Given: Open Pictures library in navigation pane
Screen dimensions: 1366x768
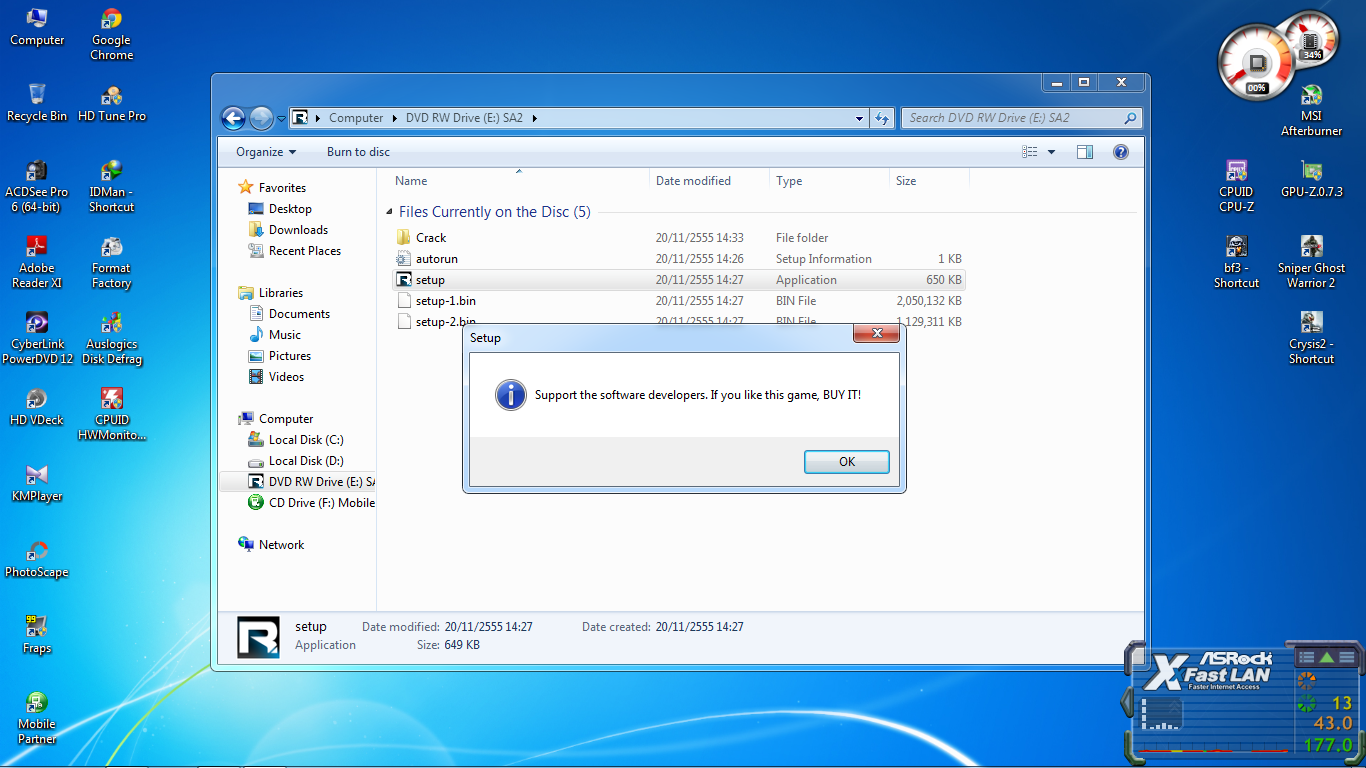Looking at the screenshot, I should 279,356.
